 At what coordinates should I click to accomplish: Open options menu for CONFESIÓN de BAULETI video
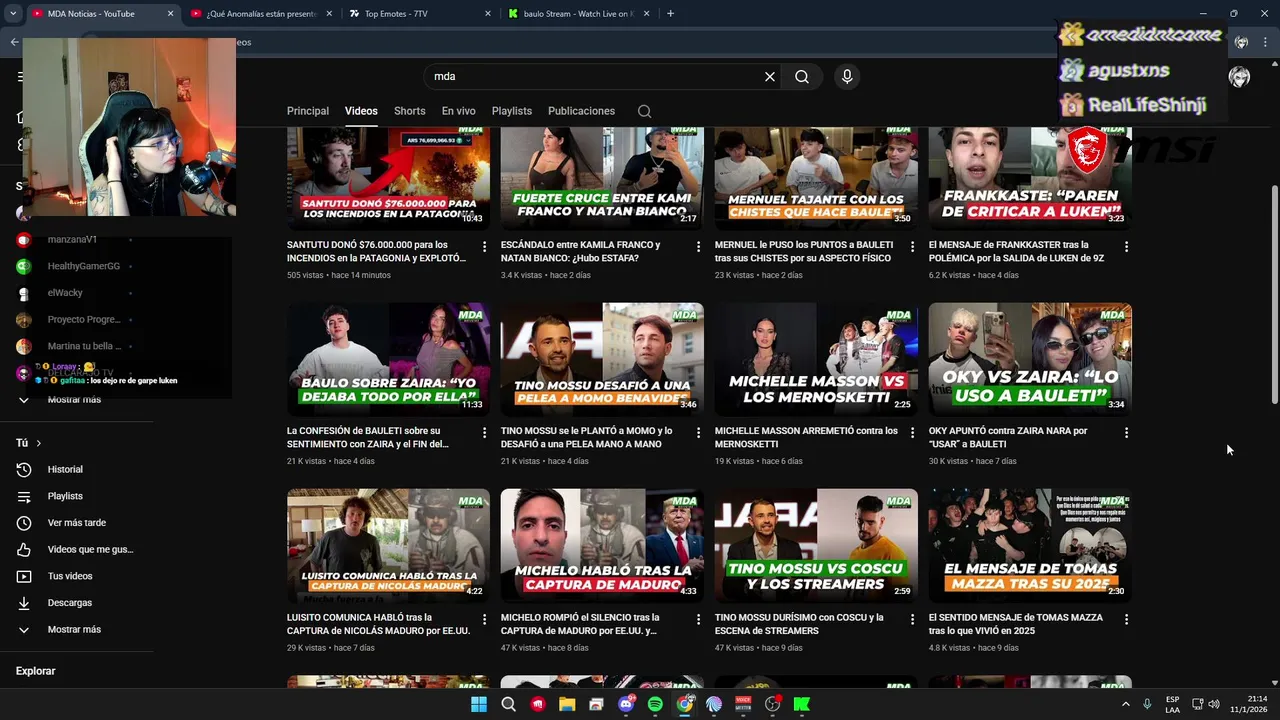click(485, 433)
